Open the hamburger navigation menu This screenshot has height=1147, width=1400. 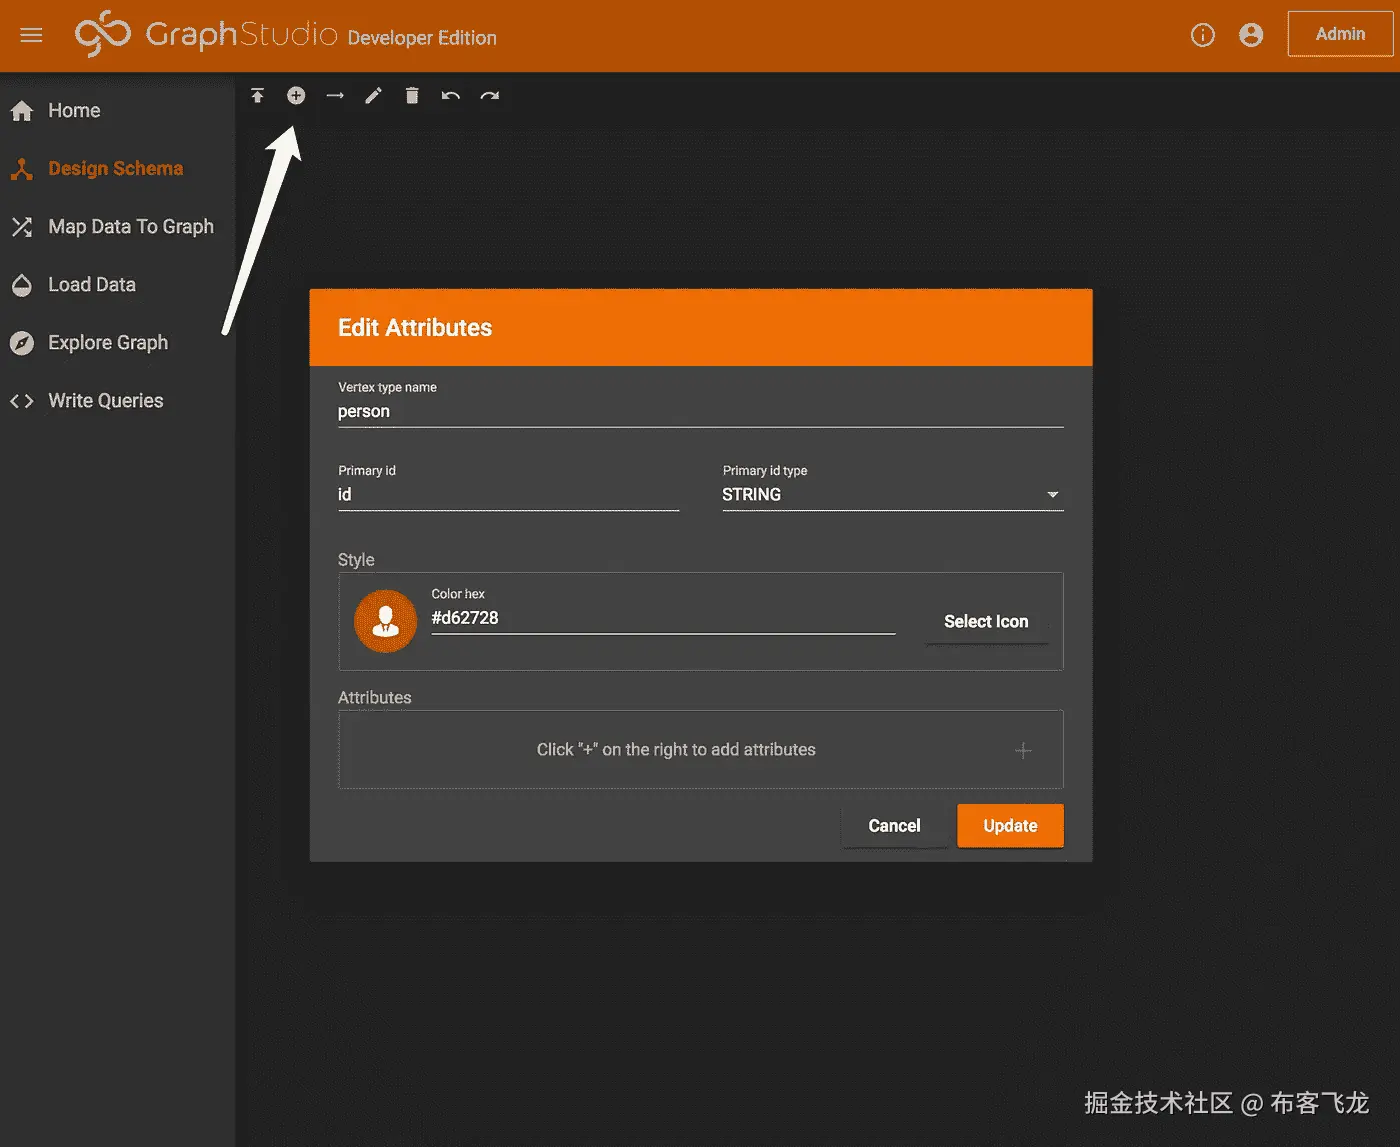pos(31,35)
